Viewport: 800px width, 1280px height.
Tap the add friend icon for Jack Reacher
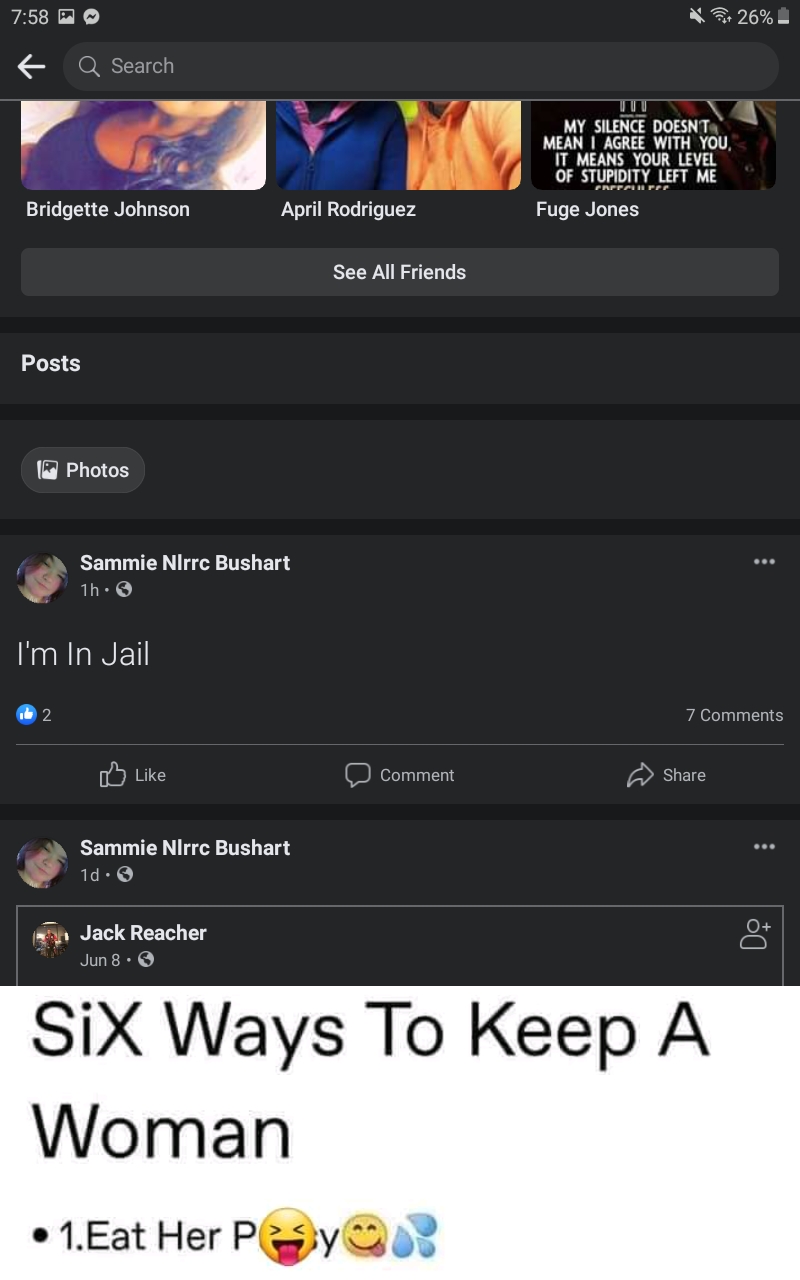click(754, 934)
